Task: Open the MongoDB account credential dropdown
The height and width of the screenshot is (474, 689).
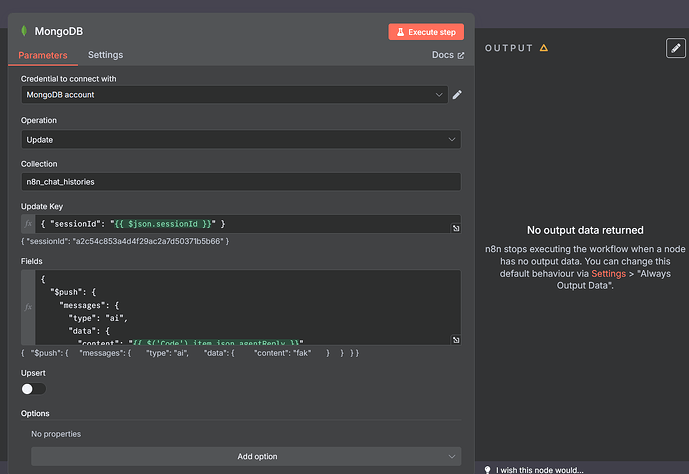Action: pos(234,95)
